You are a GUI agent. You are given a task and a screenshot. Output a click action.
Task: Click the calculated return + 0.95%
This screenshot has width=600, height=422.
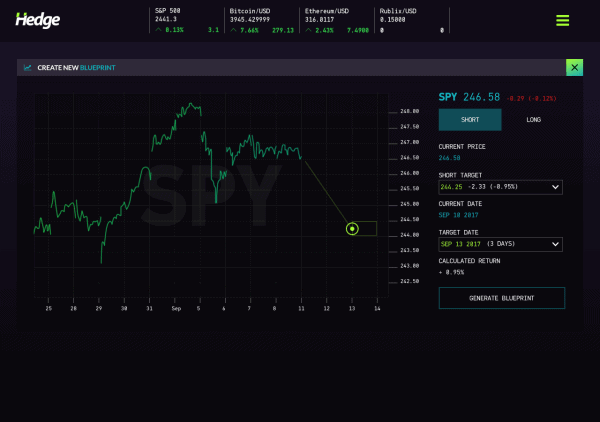click(x=451, y=272)
